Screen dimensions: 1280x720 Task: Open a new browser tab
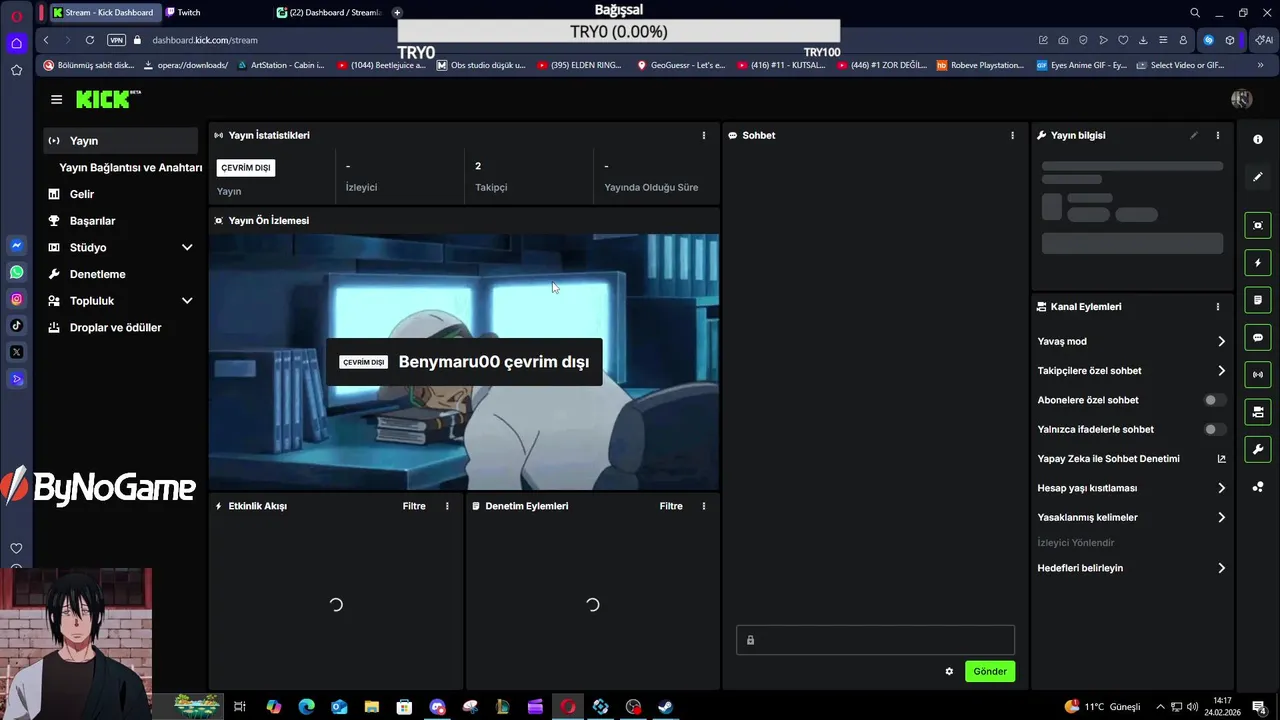click(x=397, y=12)
